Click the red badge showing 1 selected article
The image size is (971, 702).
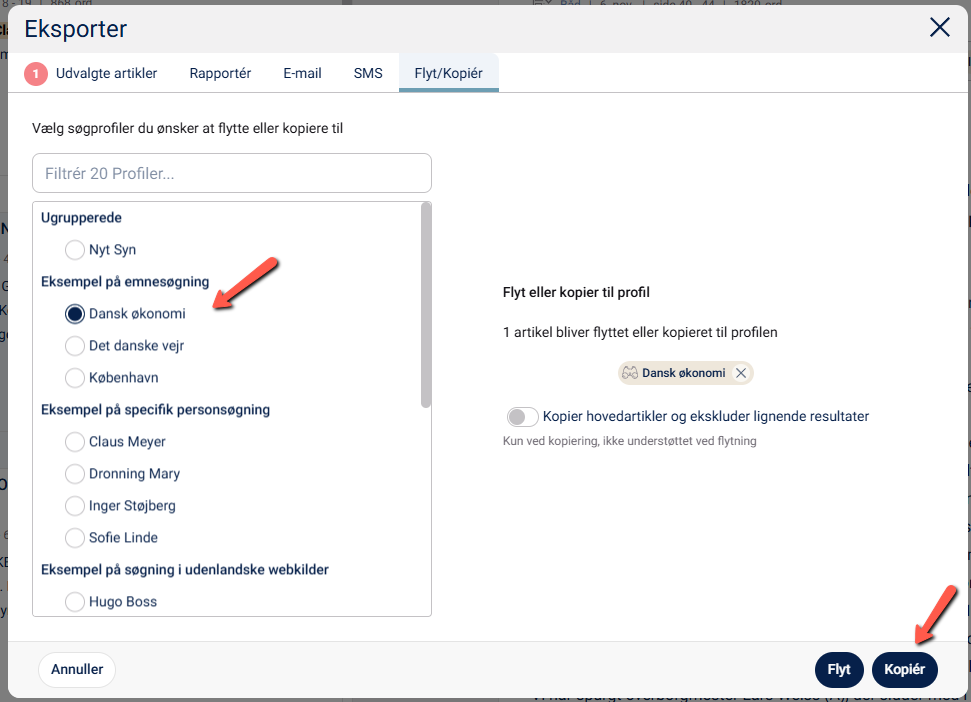point(36,74)
